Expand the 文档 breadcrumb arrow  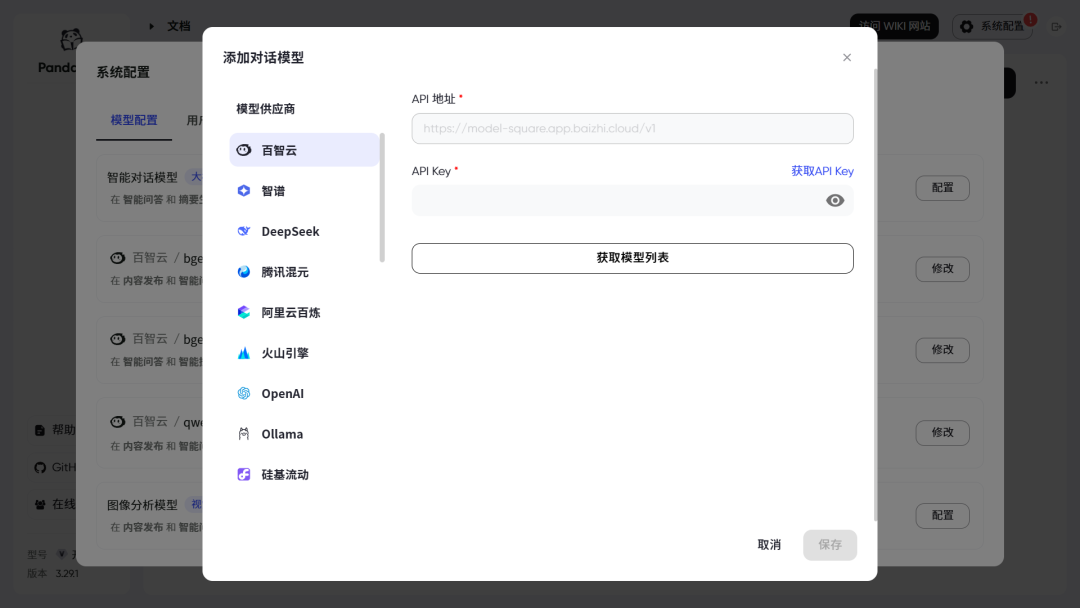152,26
